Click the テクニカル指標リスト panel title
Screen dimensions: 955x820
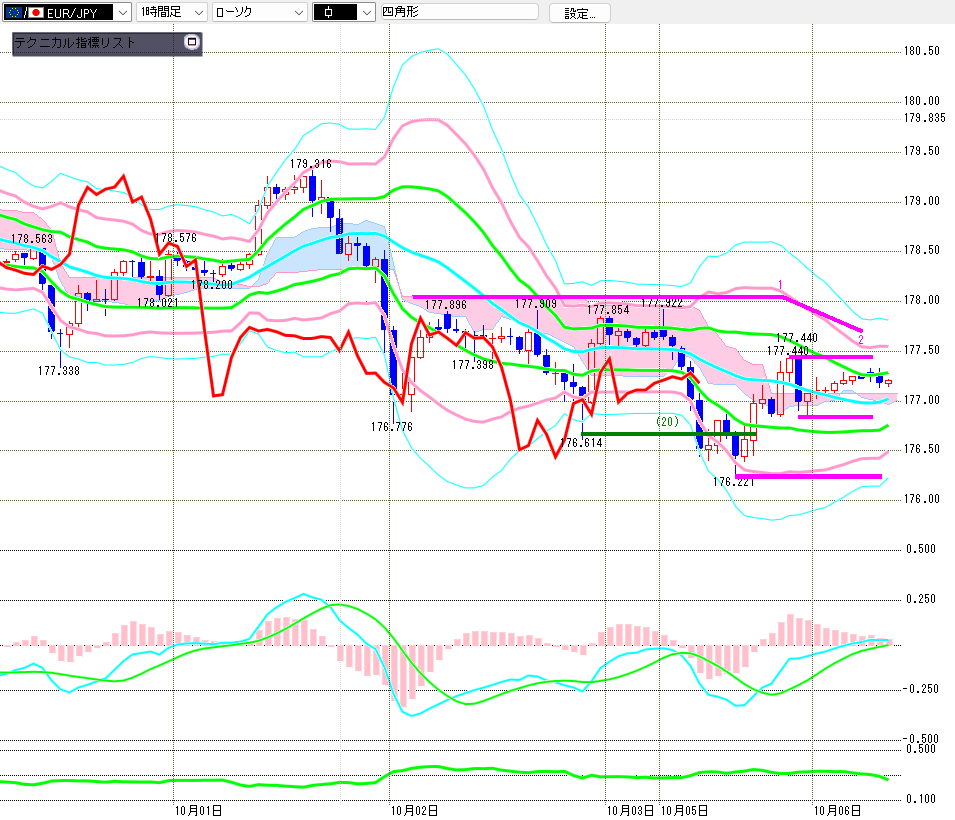(x=74, y=43)
